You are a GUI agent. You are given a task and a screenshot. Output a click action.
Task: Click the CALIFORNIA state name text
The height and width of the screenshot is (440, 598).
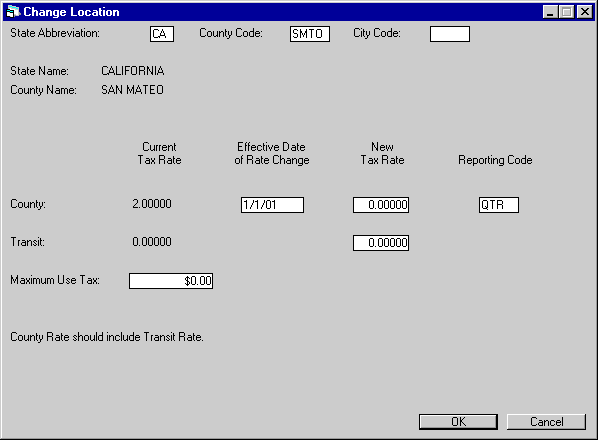click(133, 71)
